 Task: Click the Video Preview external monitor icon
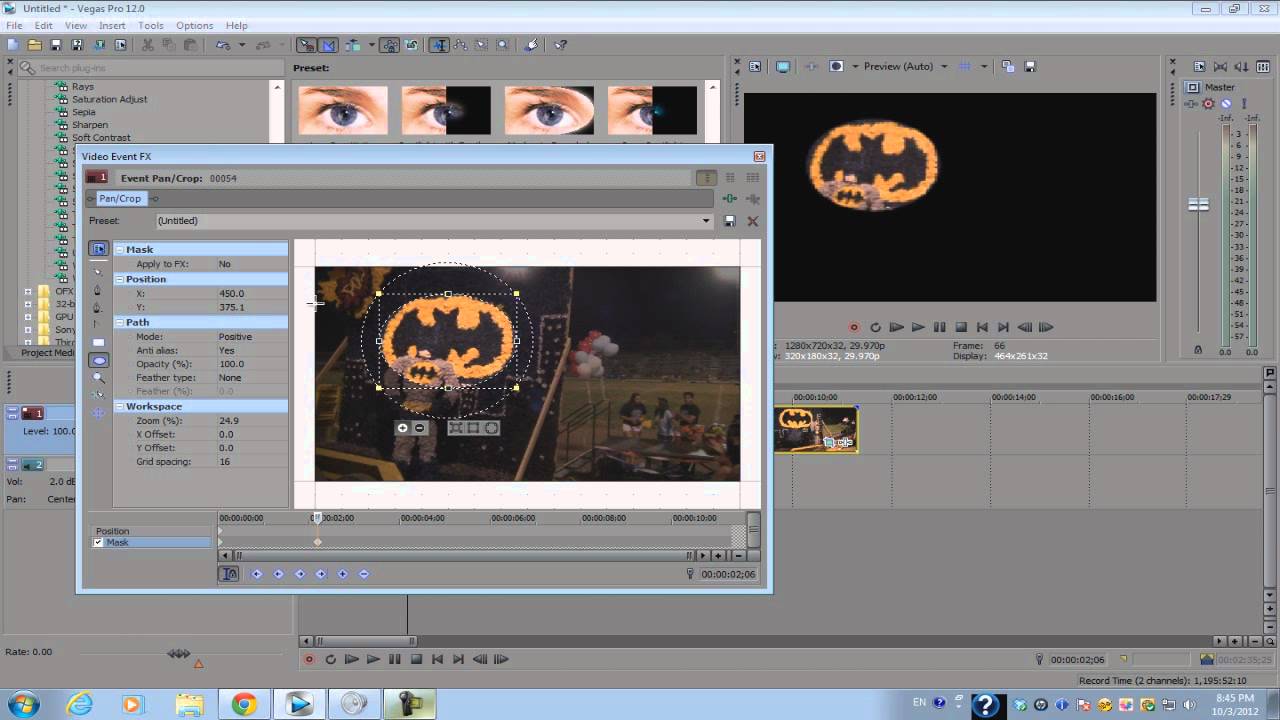(783, 66)
